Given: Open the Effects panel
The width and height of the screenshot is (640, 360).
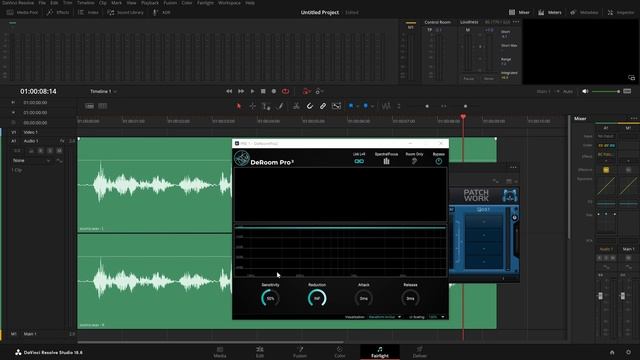Looking at the screenshot, I should pyautogui.click(x=58, y=13).
